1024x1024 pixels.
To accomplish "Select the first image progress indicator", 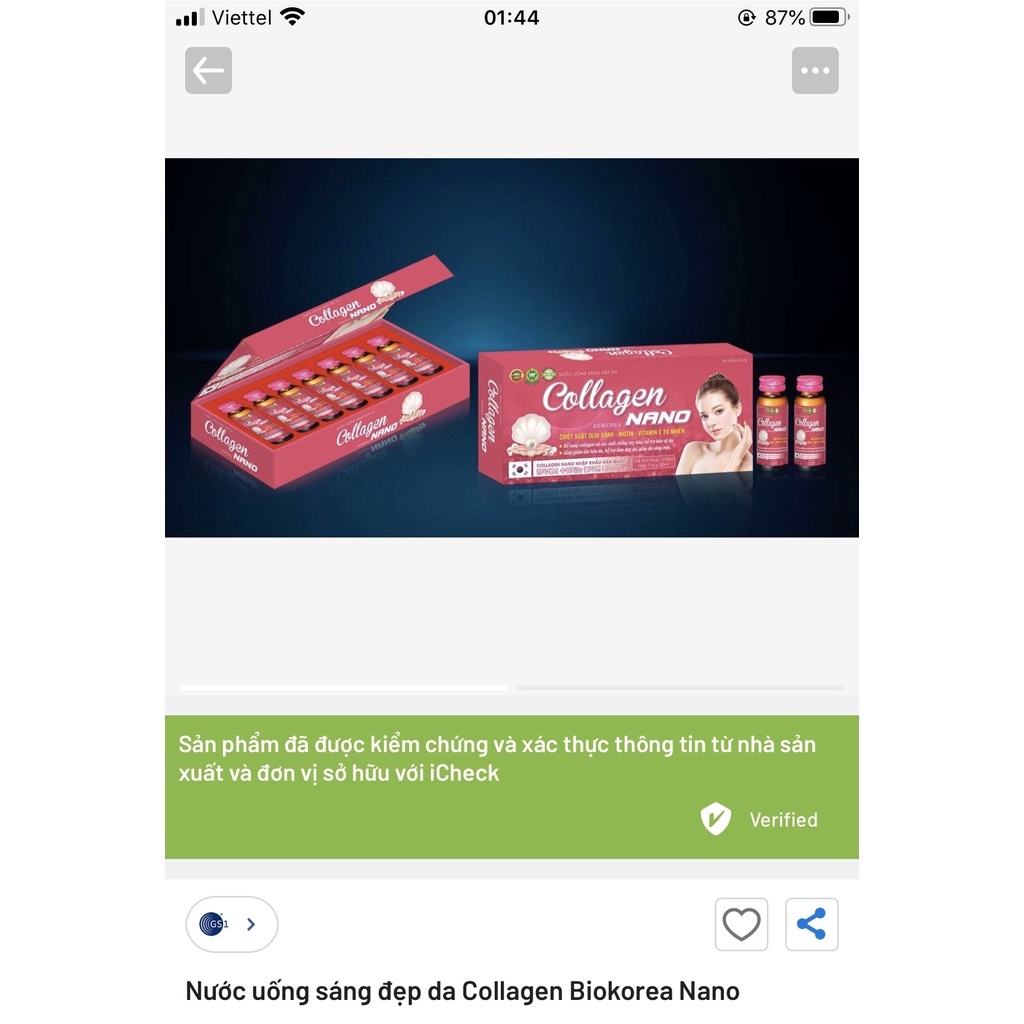I will (344, 688).
